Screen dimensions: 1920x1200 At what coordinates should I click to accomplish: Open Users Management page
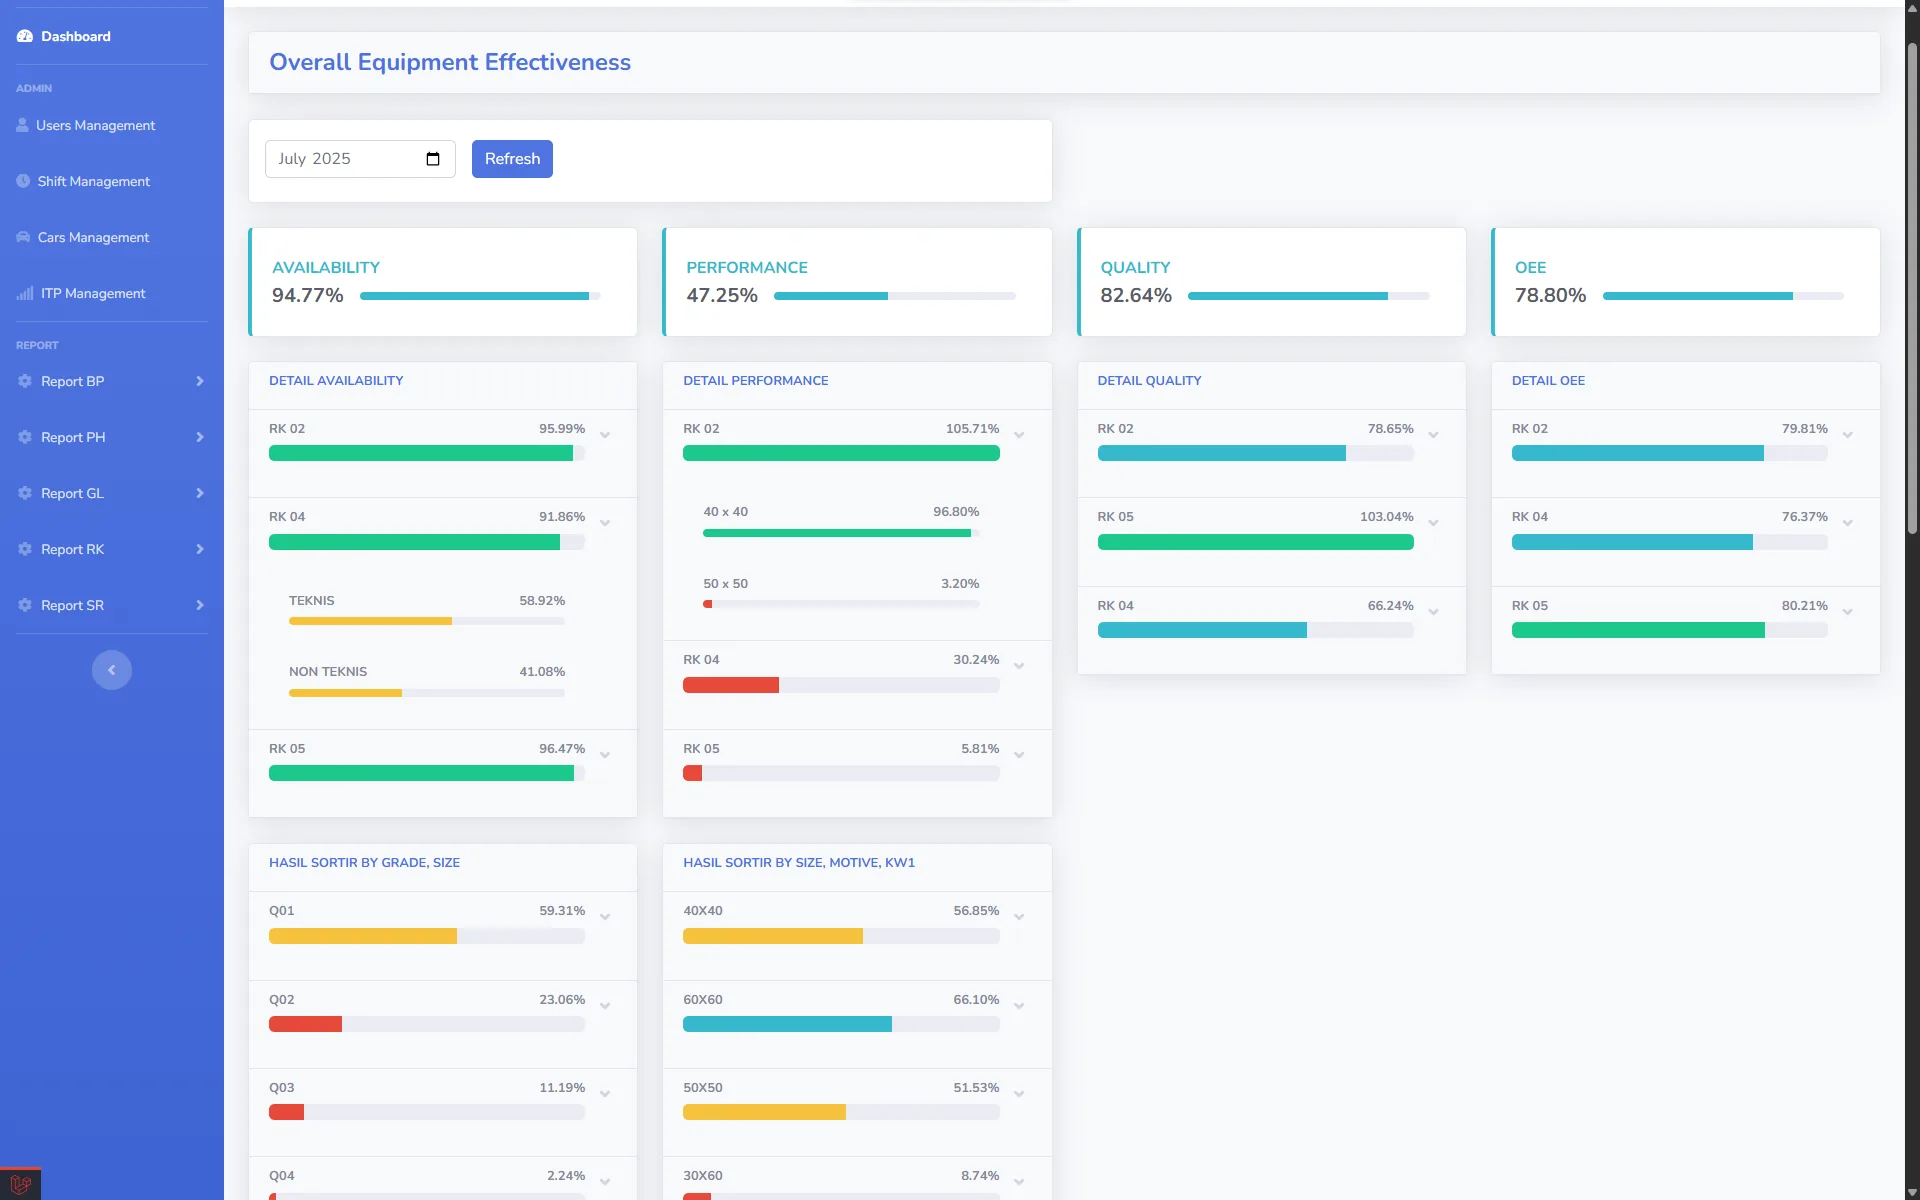tap(112, 125)
